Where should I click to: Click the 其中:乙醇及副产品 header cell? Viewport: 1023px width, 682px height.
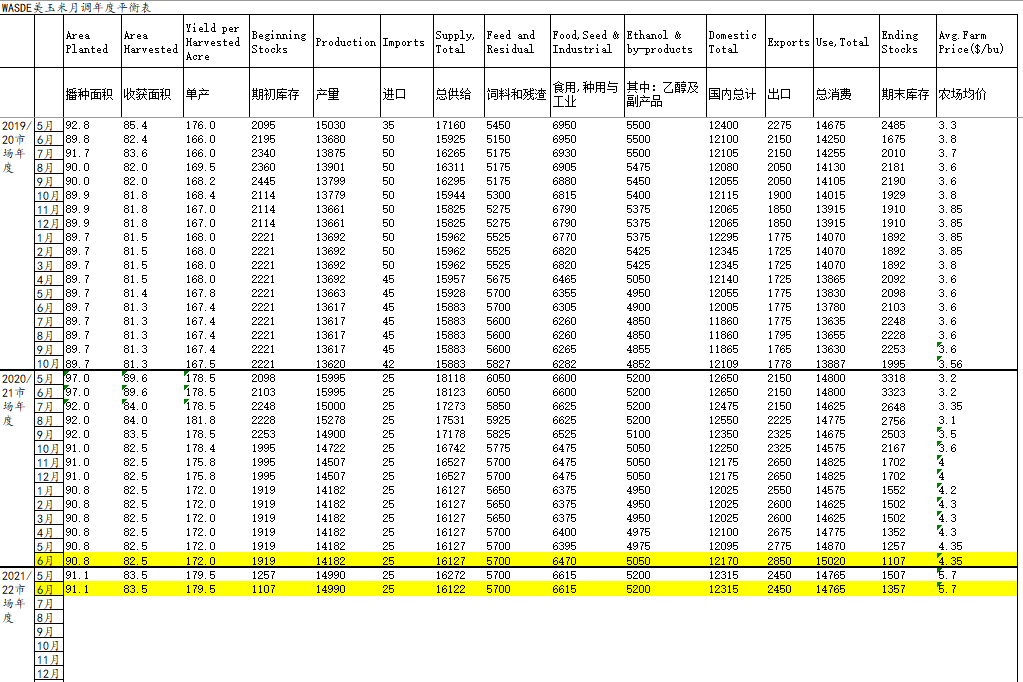[x=663, y=94]
